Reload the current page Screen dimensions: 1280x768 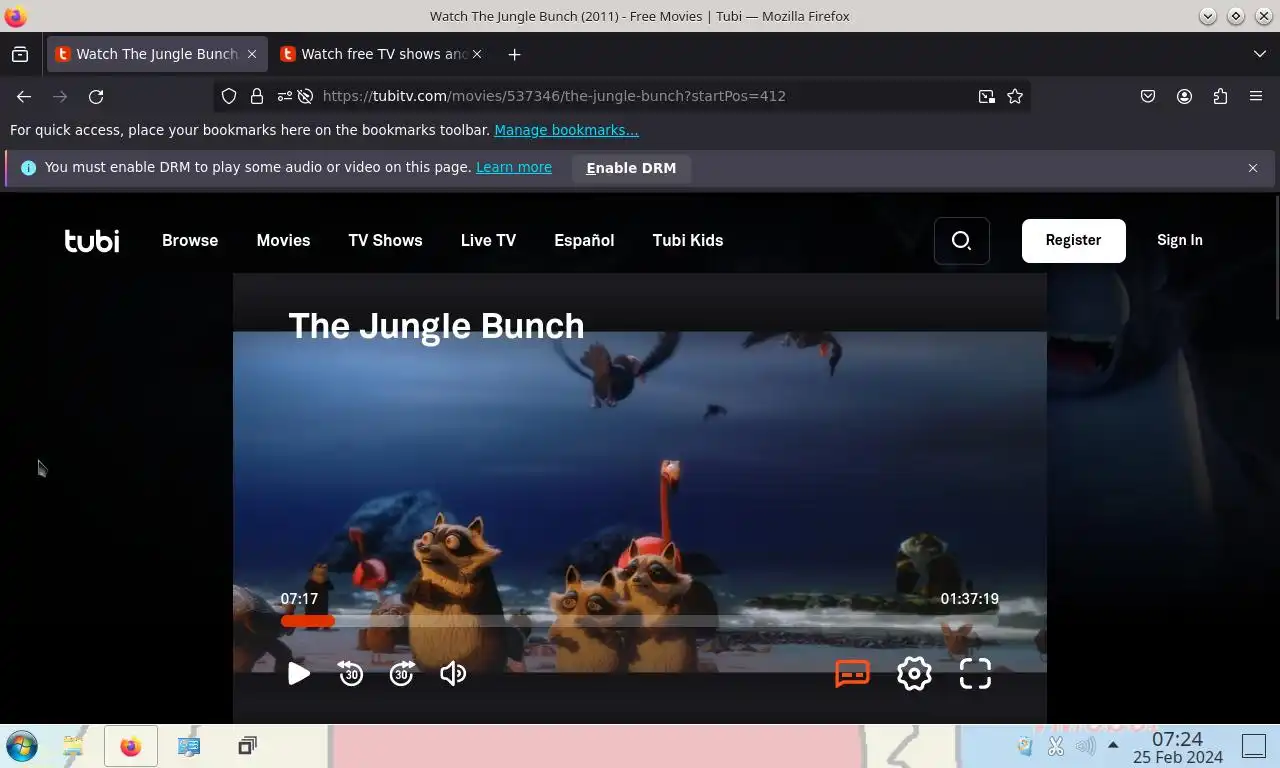pyautogui.click(x=96, y=96)
